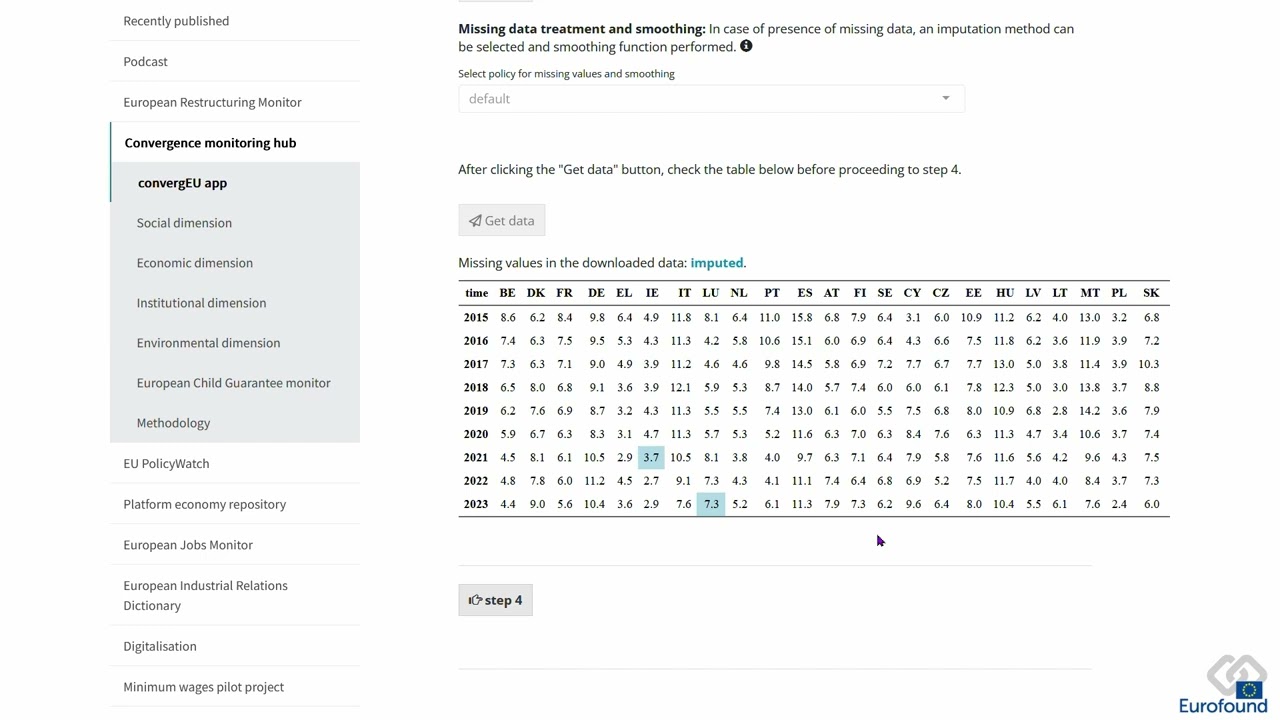Click the EU flag in the Eurofound logo

[1248, 690]
